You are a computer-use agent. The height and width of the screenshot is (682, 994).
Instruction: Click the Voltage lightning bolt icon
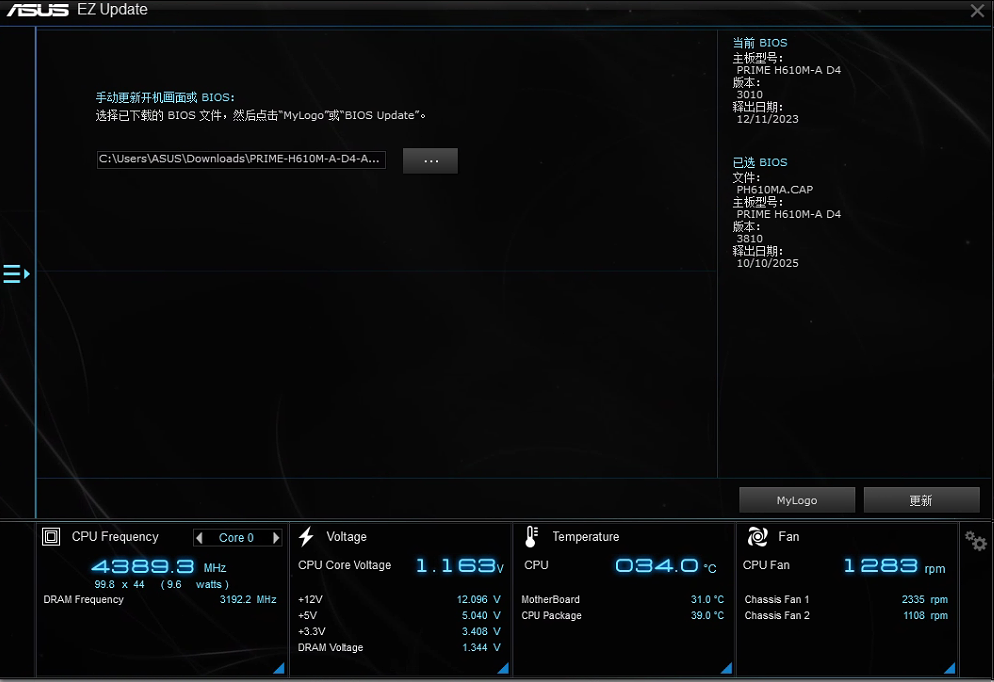coord(306,537)
